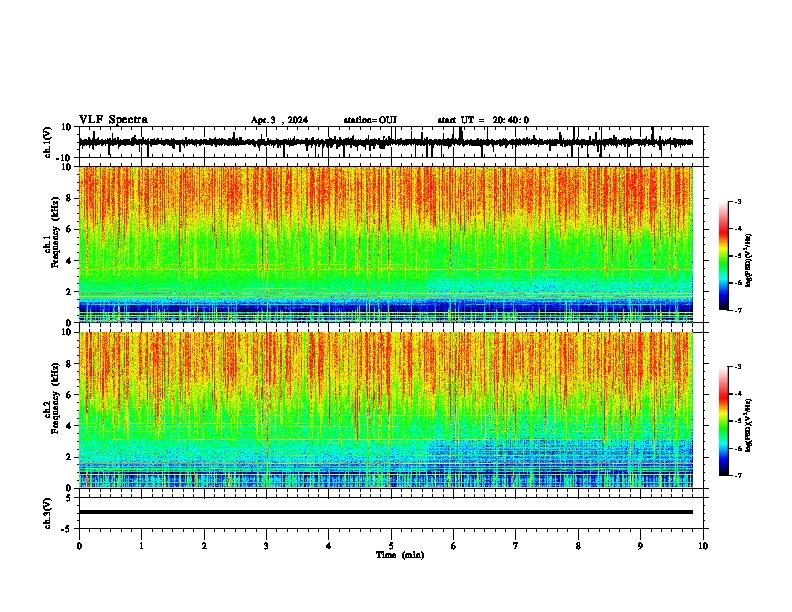Click time axis tick label "1"

141,546
